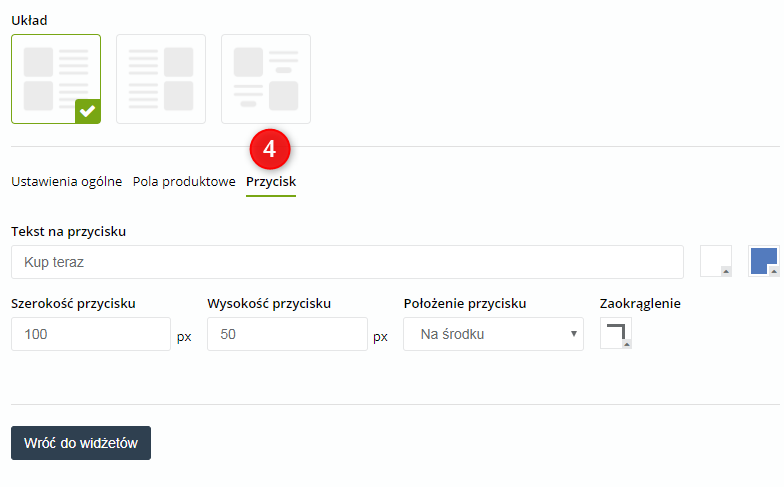Pick the third alternating layout thumbnail
This screenshot has width=784, height=487.
pyautogui.click(x=266, y=79)
